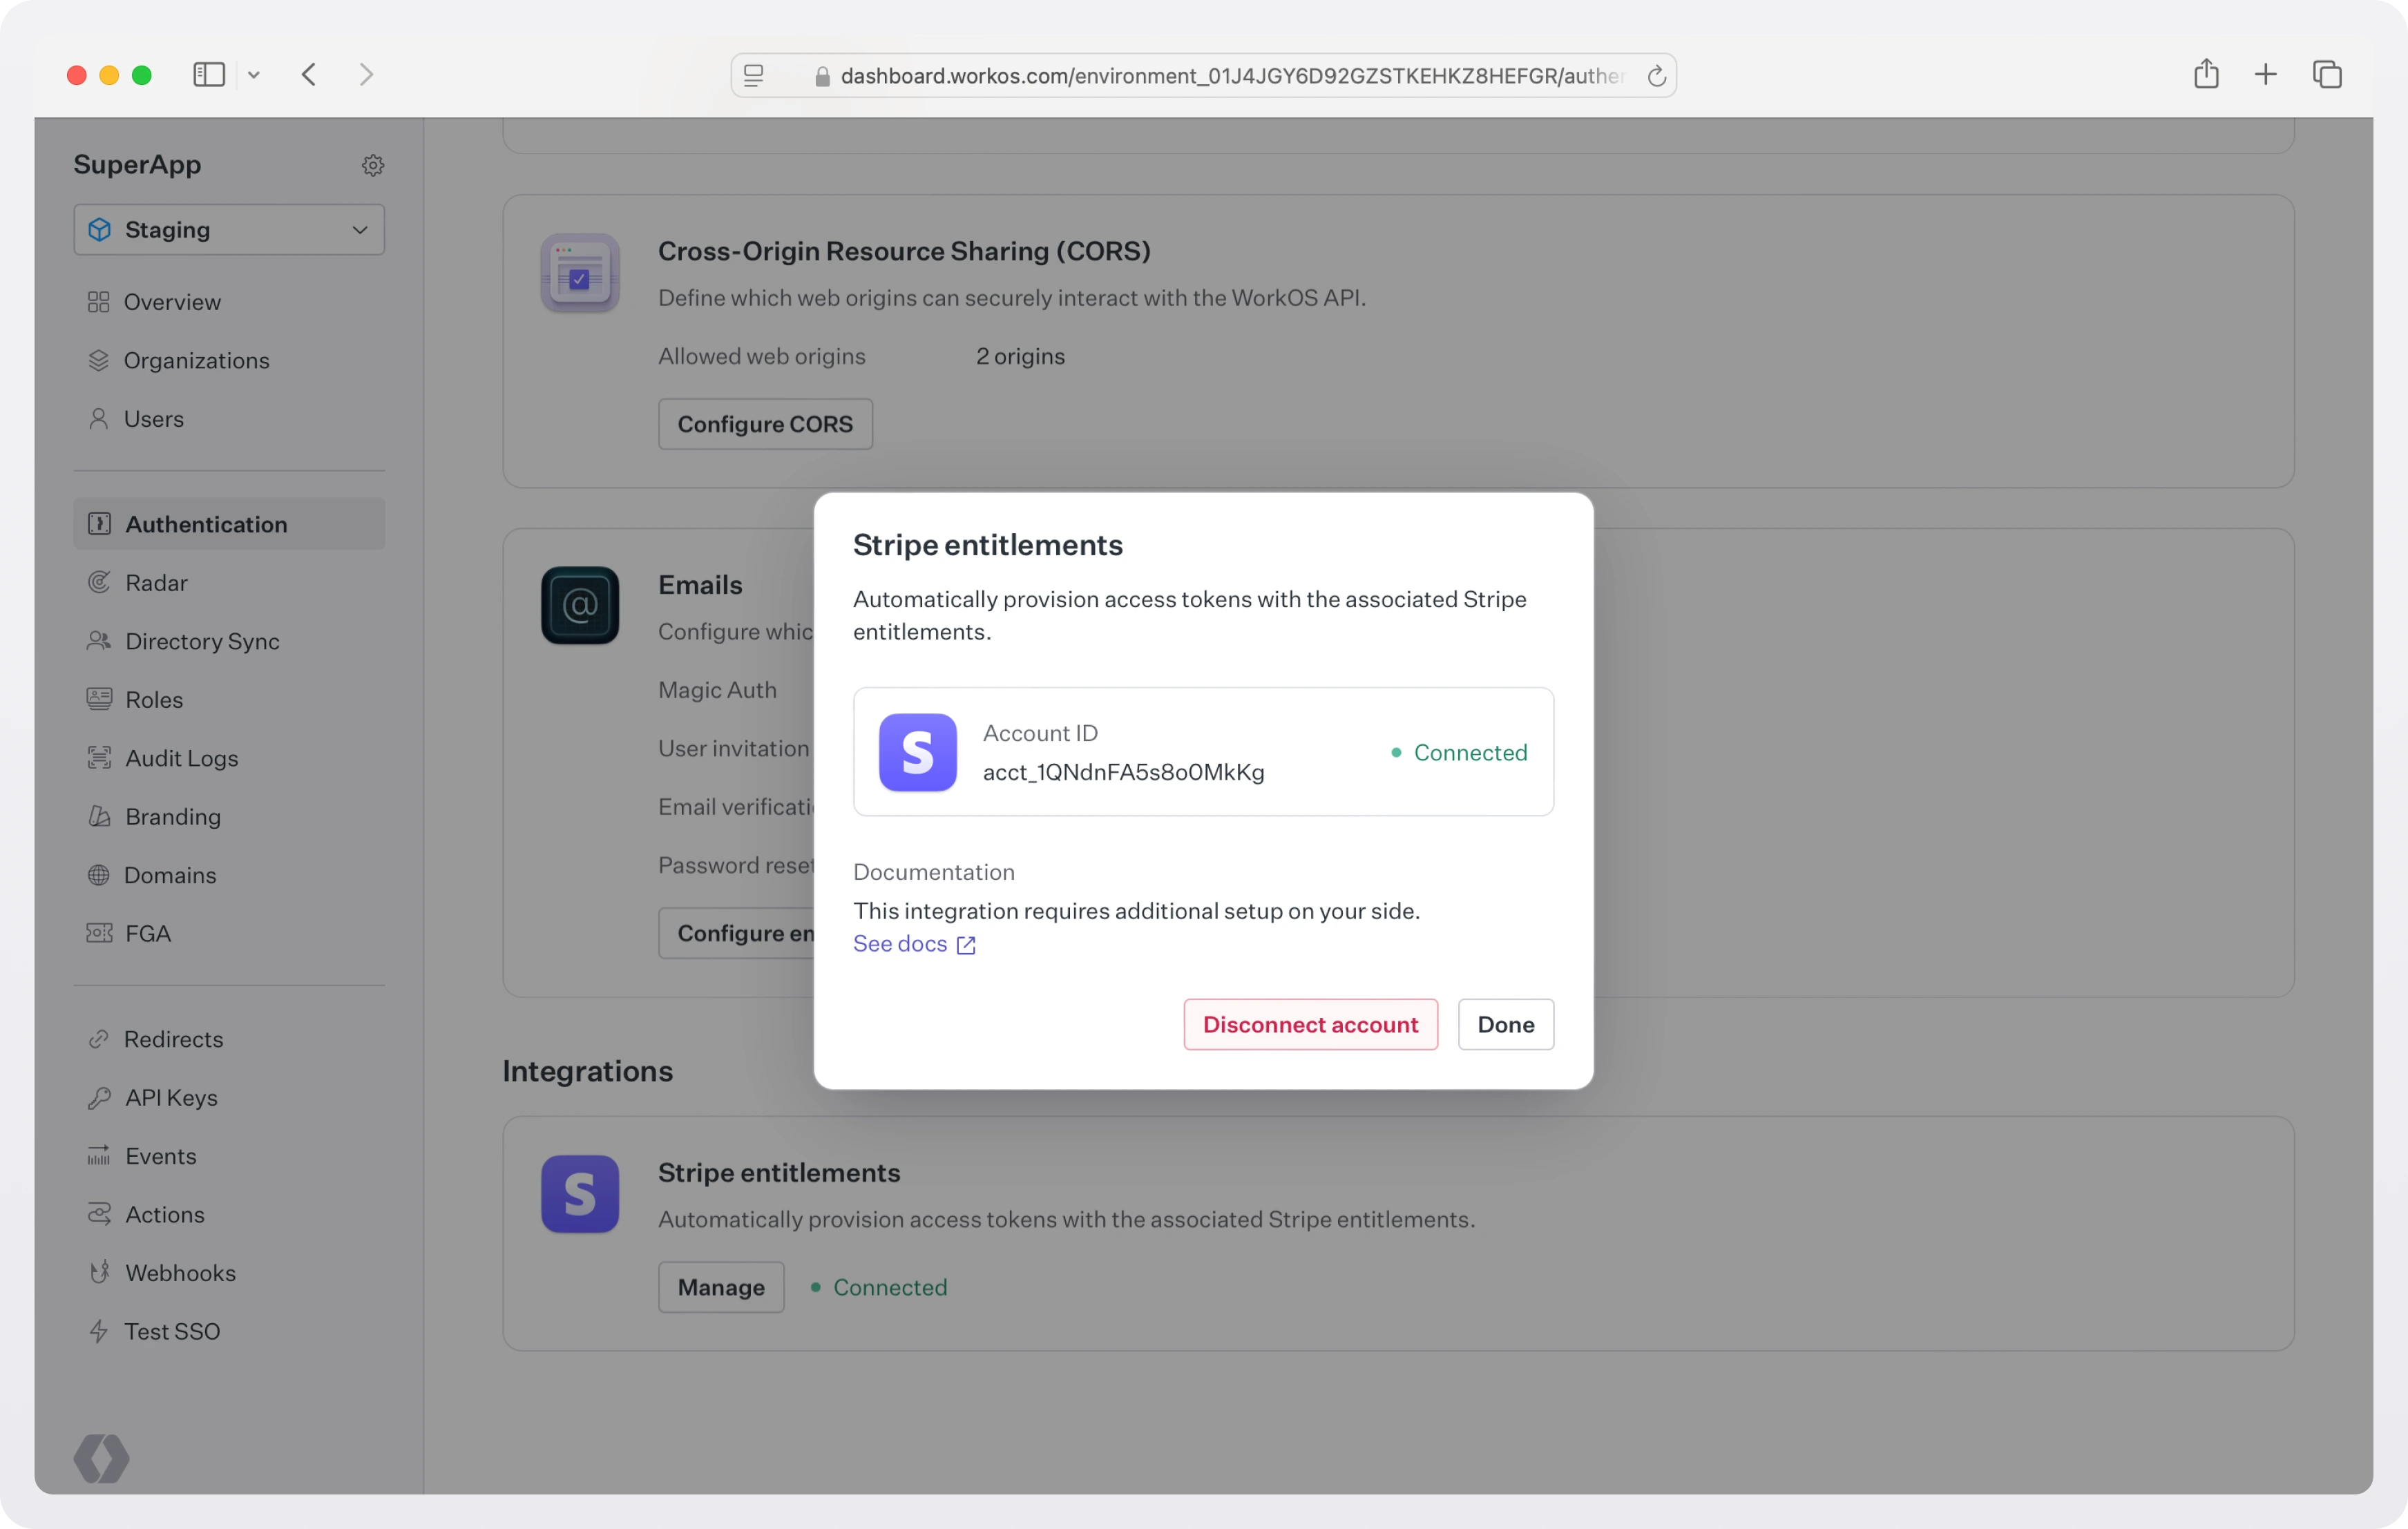
Task: Go forward with browser forward arrow
Action: pos(366,75)
